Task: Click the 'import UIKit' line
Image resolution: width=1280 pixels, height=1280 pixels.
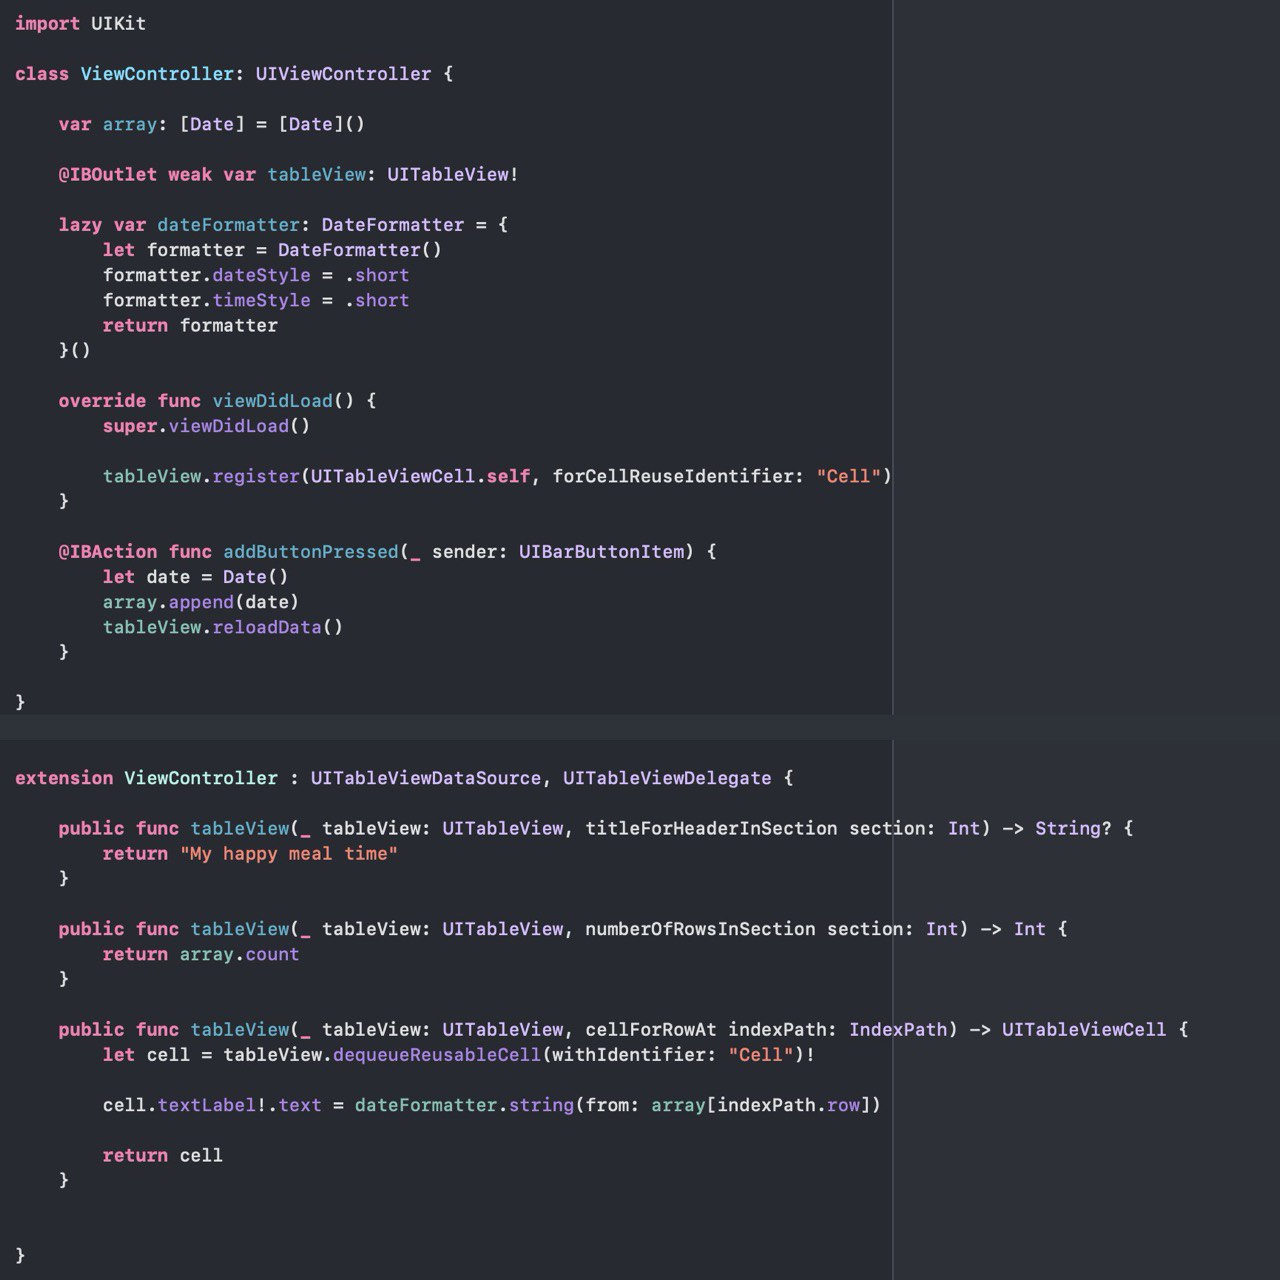Action: click(80, 23)
